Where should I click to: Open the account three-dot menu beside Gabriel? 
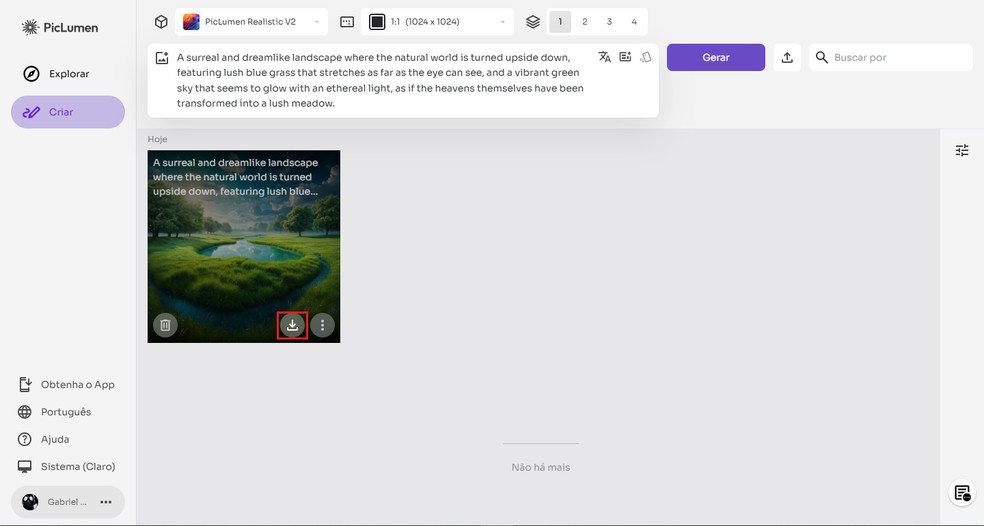[x=106, y=502]
